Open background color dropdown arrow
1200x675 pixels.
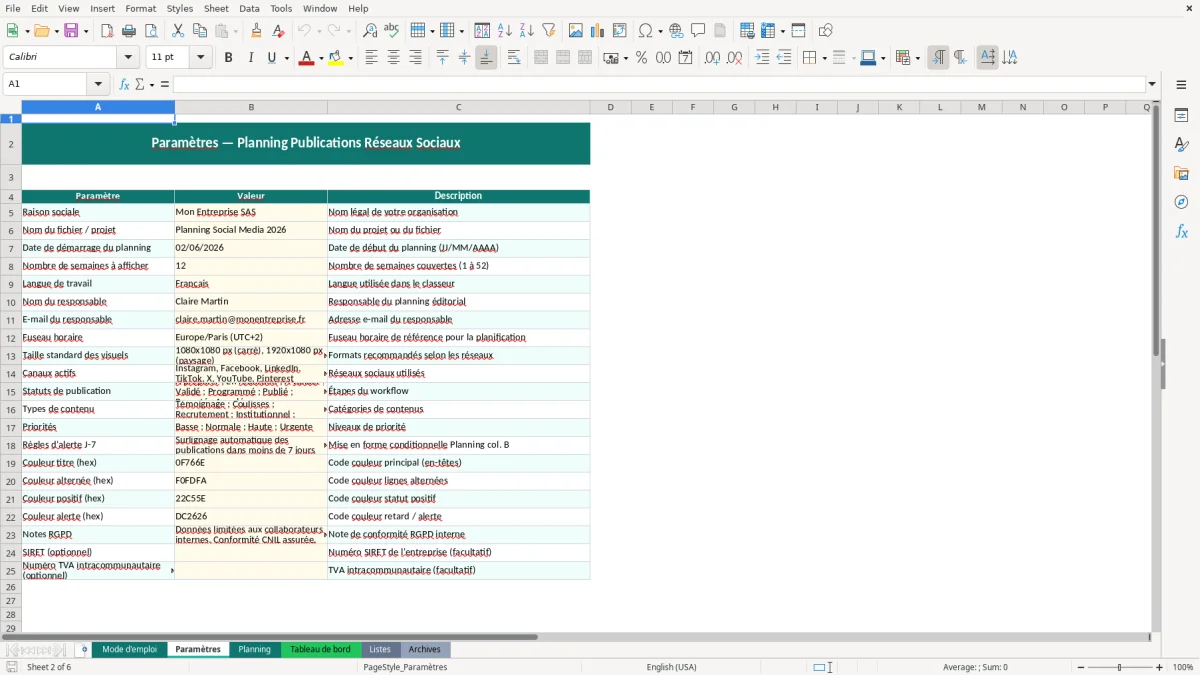(x=351, y=58)
